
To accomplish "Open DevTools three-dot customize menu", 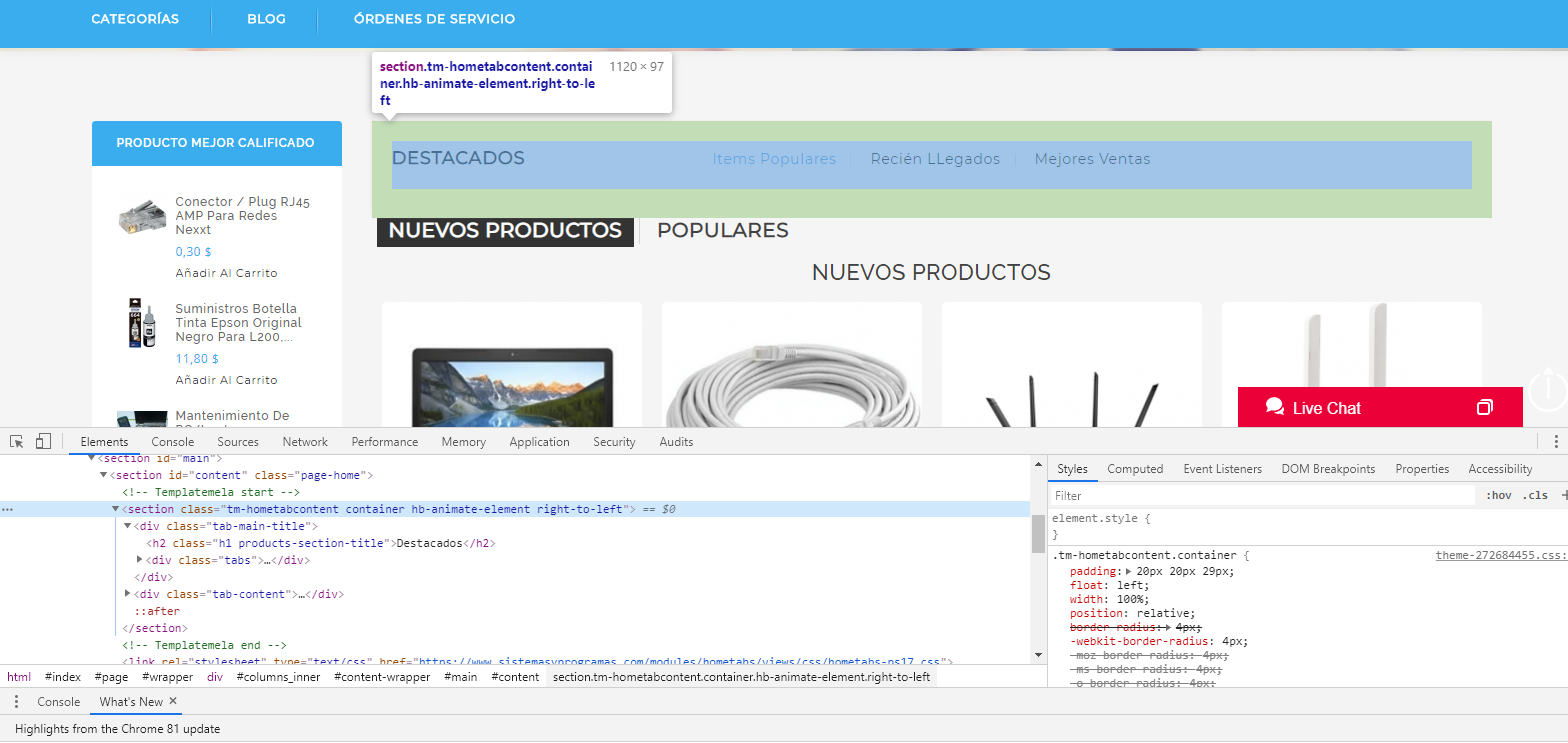I will coord(1555,442).
